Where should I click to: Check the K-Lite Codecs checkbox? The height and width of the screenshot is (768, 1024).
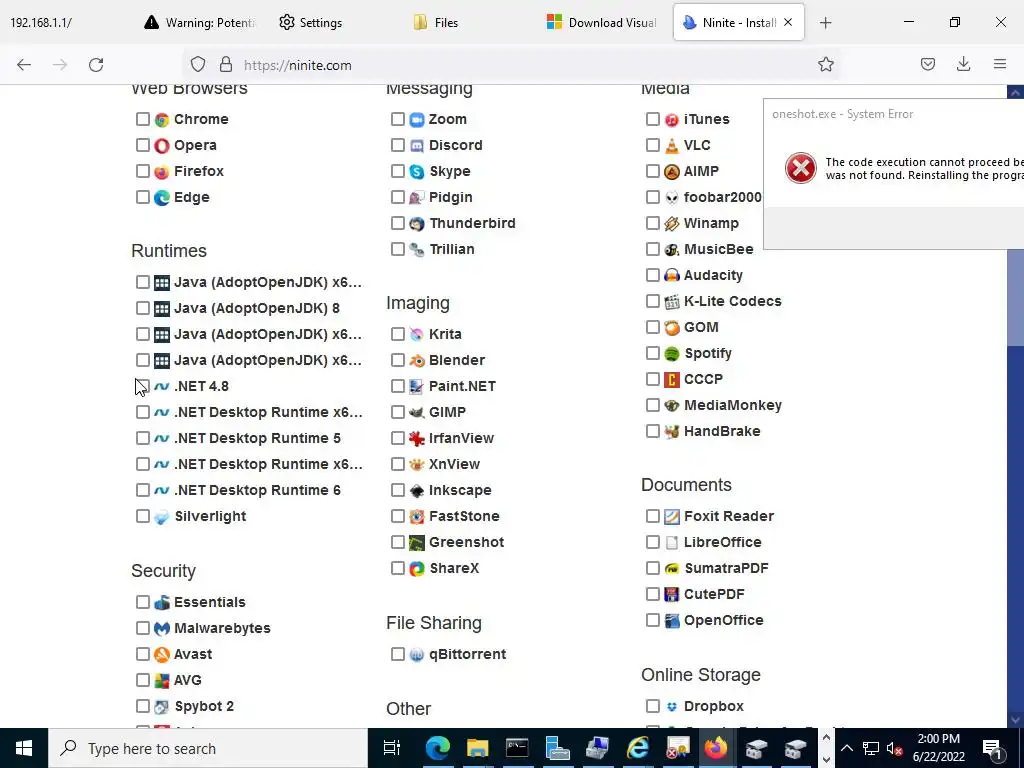[x=652, y=301]
